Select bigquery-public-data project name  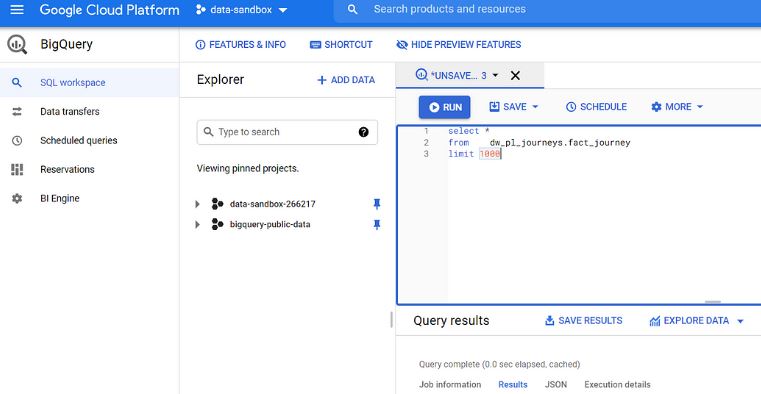(270, 225)
